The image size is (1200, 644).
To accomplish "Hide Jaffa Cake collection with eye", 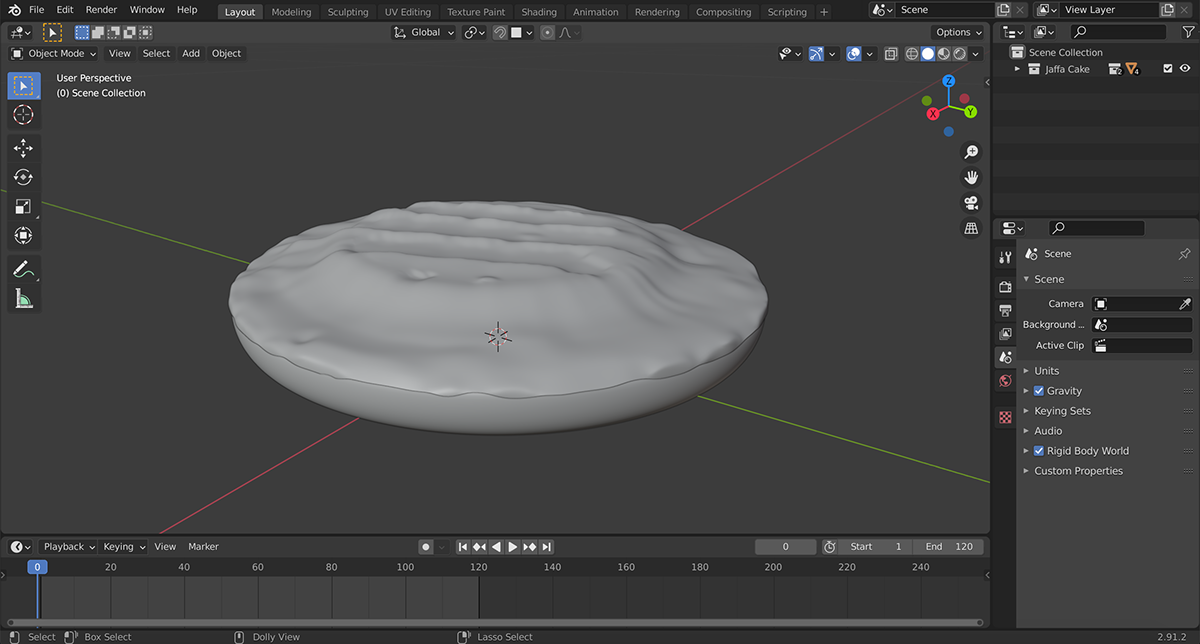I will (x=1186, y=69).
